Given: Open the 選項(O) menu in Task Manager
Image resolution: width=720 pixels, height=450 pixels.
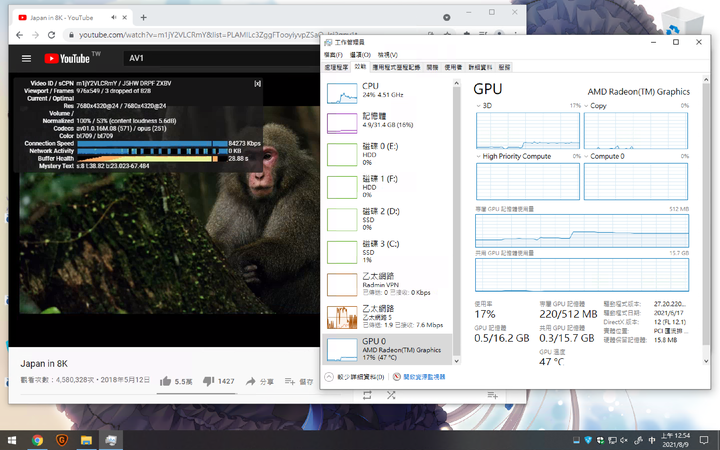Looking at the screenshot, I should point(360,55).
